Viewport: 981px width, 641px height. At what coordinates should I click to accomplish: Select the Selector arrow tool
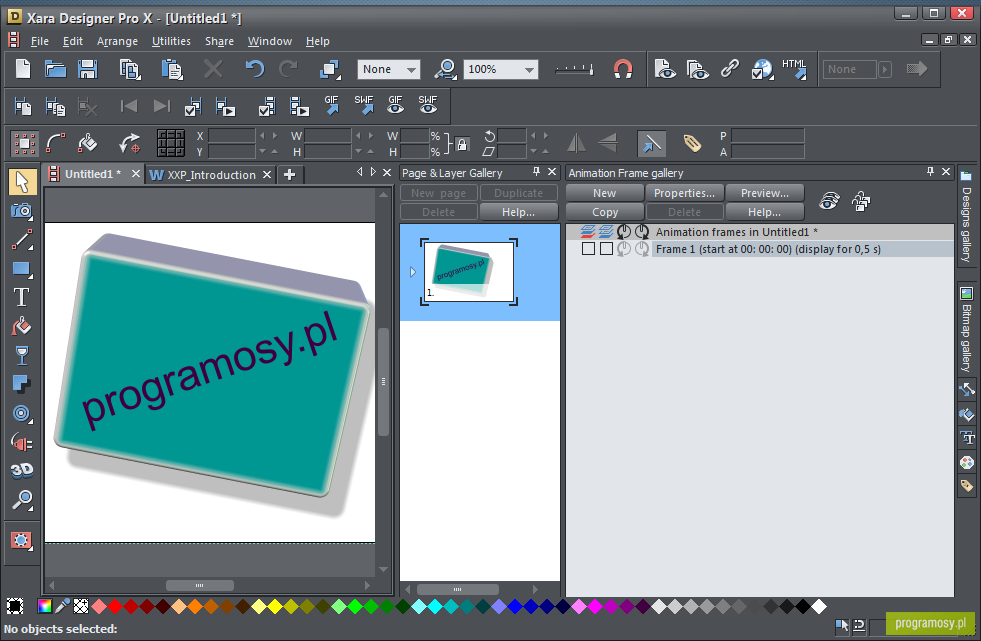[x=22, y=181]
